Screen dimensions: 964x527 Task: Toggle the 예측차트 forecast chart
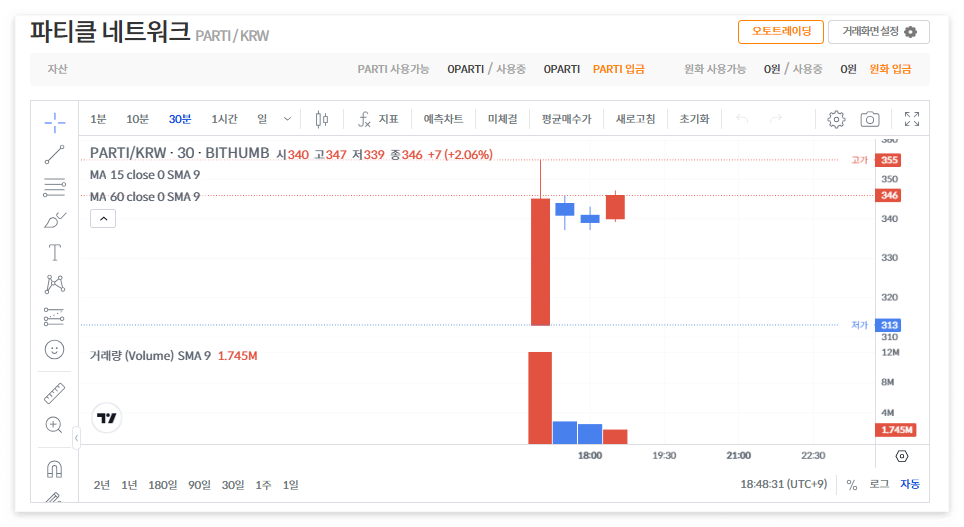coord(443,119)
